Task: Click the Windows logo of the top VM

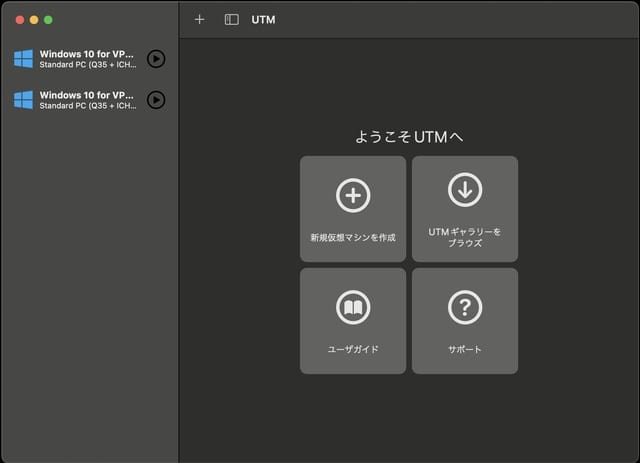Action: tap(23, 59)
